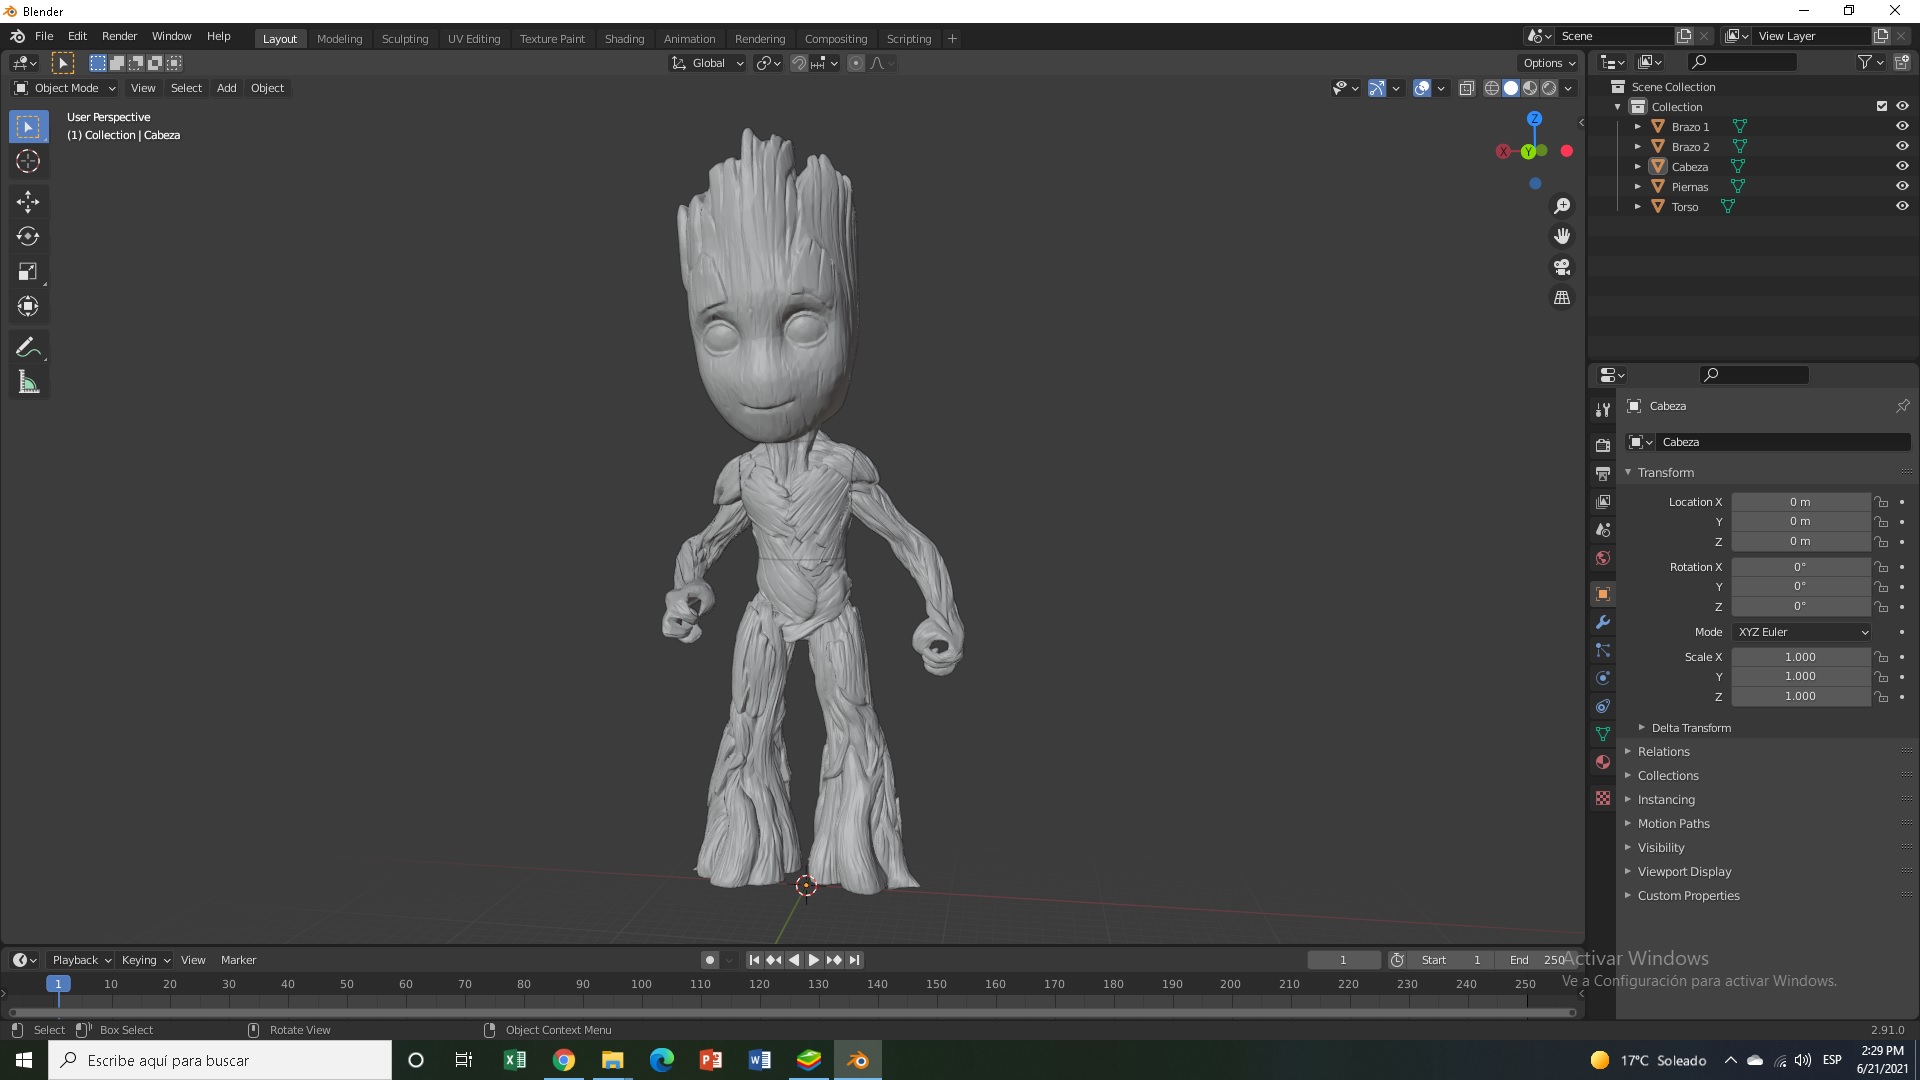Activate the Rotate tool
Screen dimensions: 1920x1080
[x=28, y=237]
